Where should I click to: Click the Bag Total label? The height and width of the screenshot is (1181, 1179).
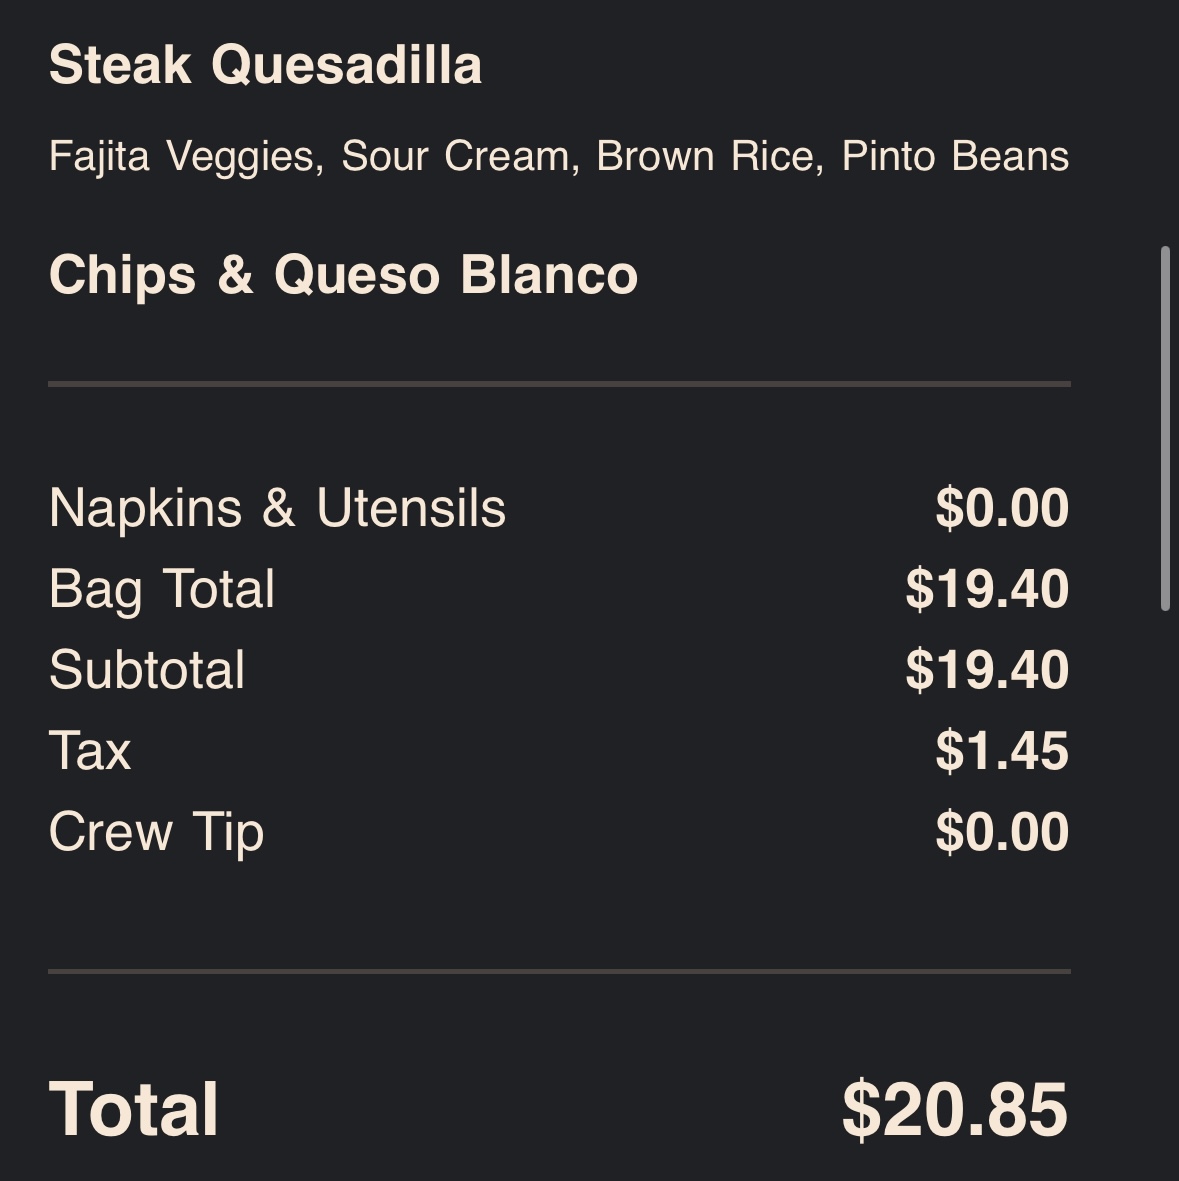tap(162, 589)
